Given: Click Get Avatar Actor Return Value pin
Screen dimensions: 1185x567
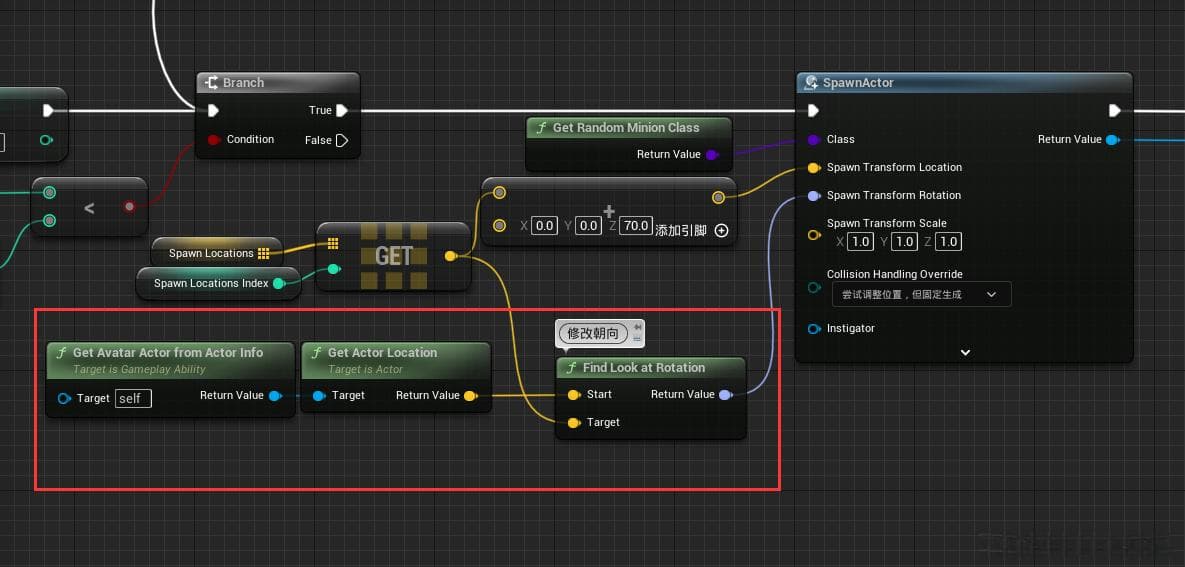Looking at the screenshot, I should coord(275,395).
